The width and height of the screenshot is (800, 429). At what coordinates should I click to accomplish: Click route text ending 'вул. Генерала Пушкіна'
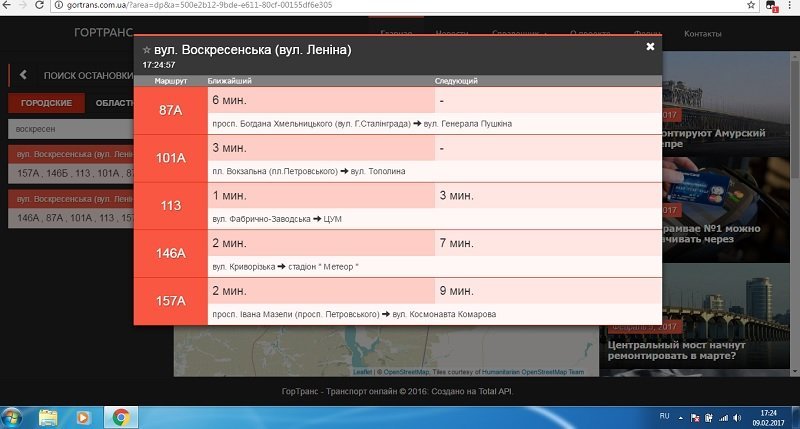[362, 124]
